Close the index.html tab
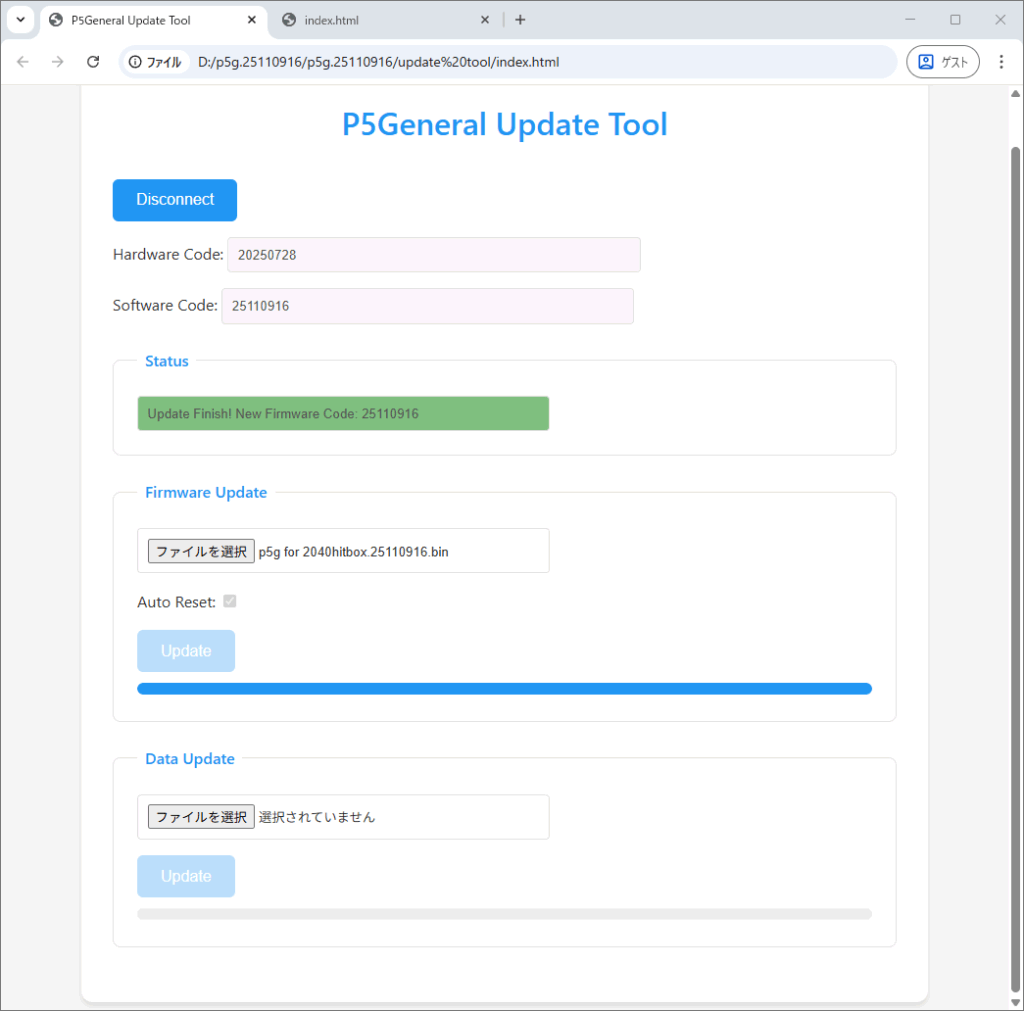The width and height of the screenshot is (1024, 1011). (x=485, y=20)
